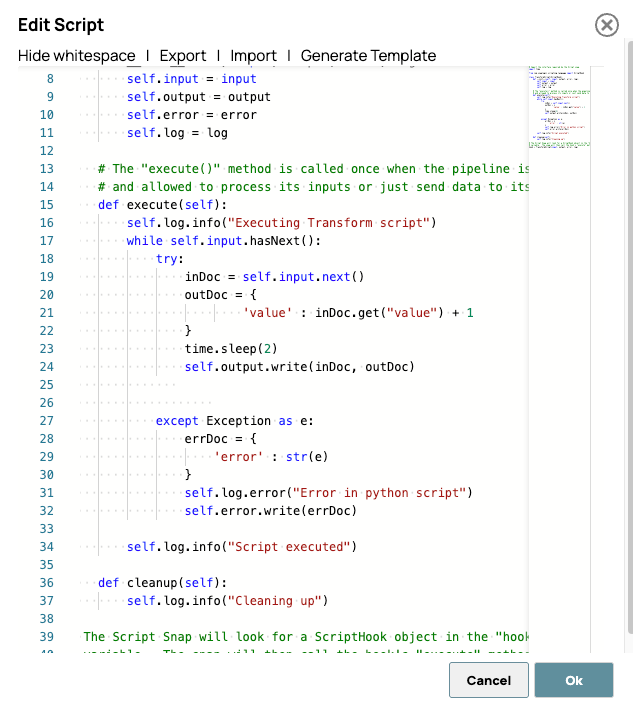This screenshot has height=708, width=633.
Task: Click line number 15 in the gutter
Action: click(x=46, y=205)
